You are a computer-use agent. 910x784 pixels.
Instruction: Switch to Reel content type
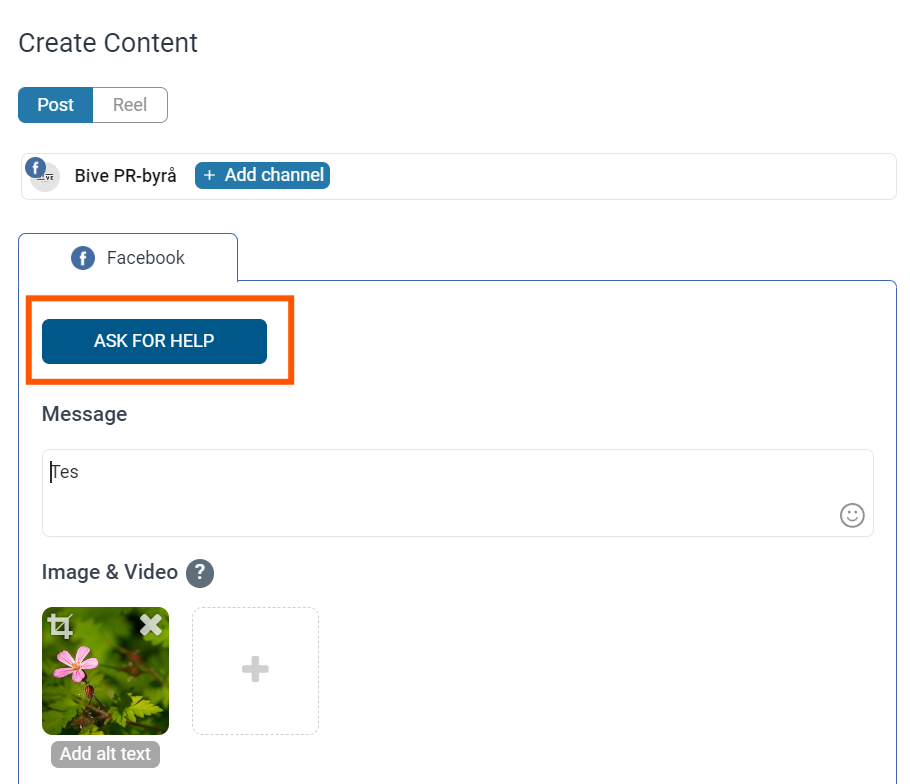click(x=130, y=105)
